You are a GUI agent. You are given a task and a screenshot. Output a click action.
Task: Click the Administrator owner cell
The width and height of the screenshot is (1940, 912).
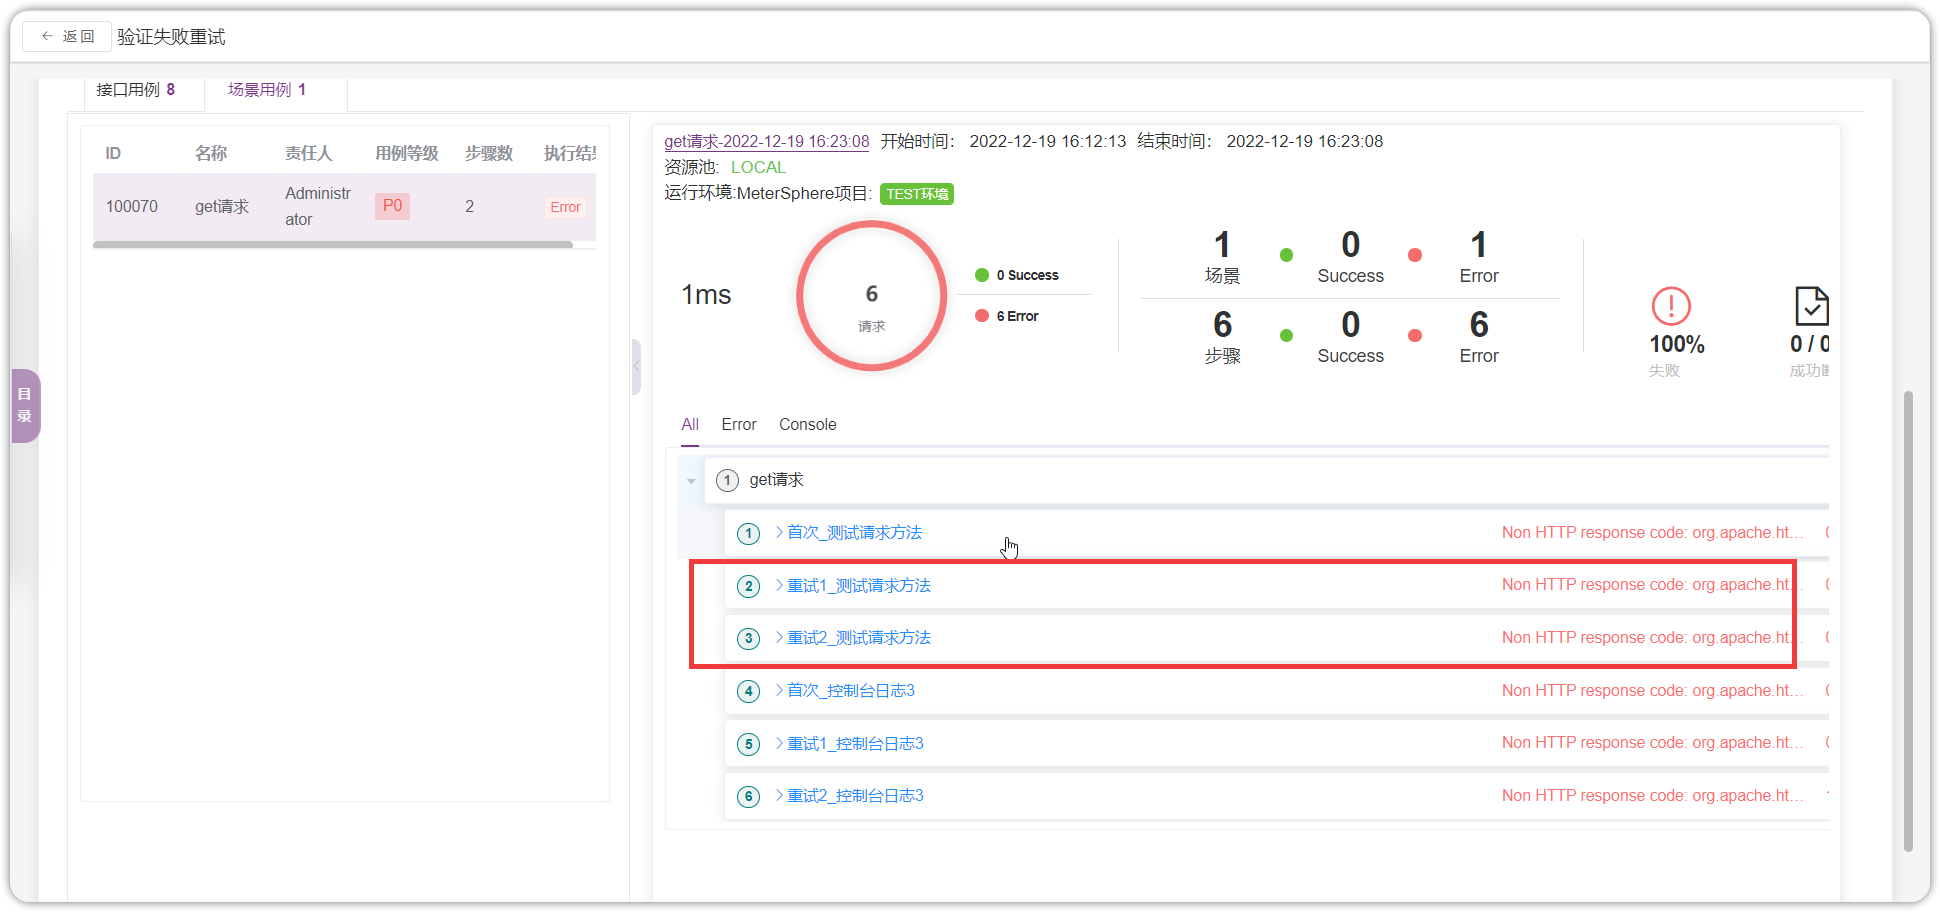coord(318,207)
